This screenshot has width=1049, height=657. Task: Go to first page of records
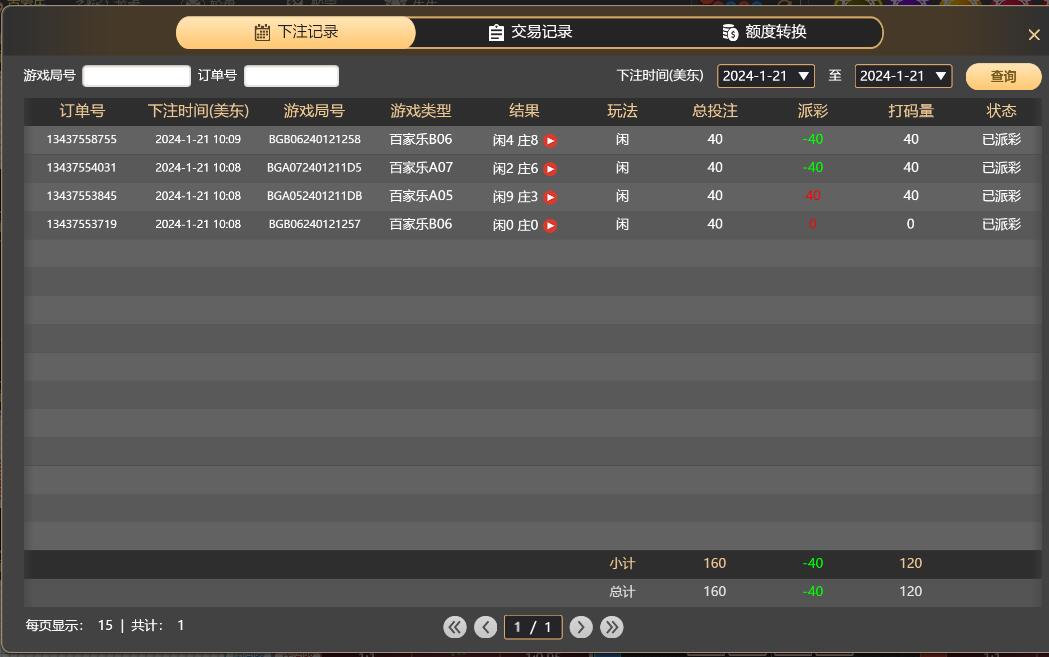[454, 627]
